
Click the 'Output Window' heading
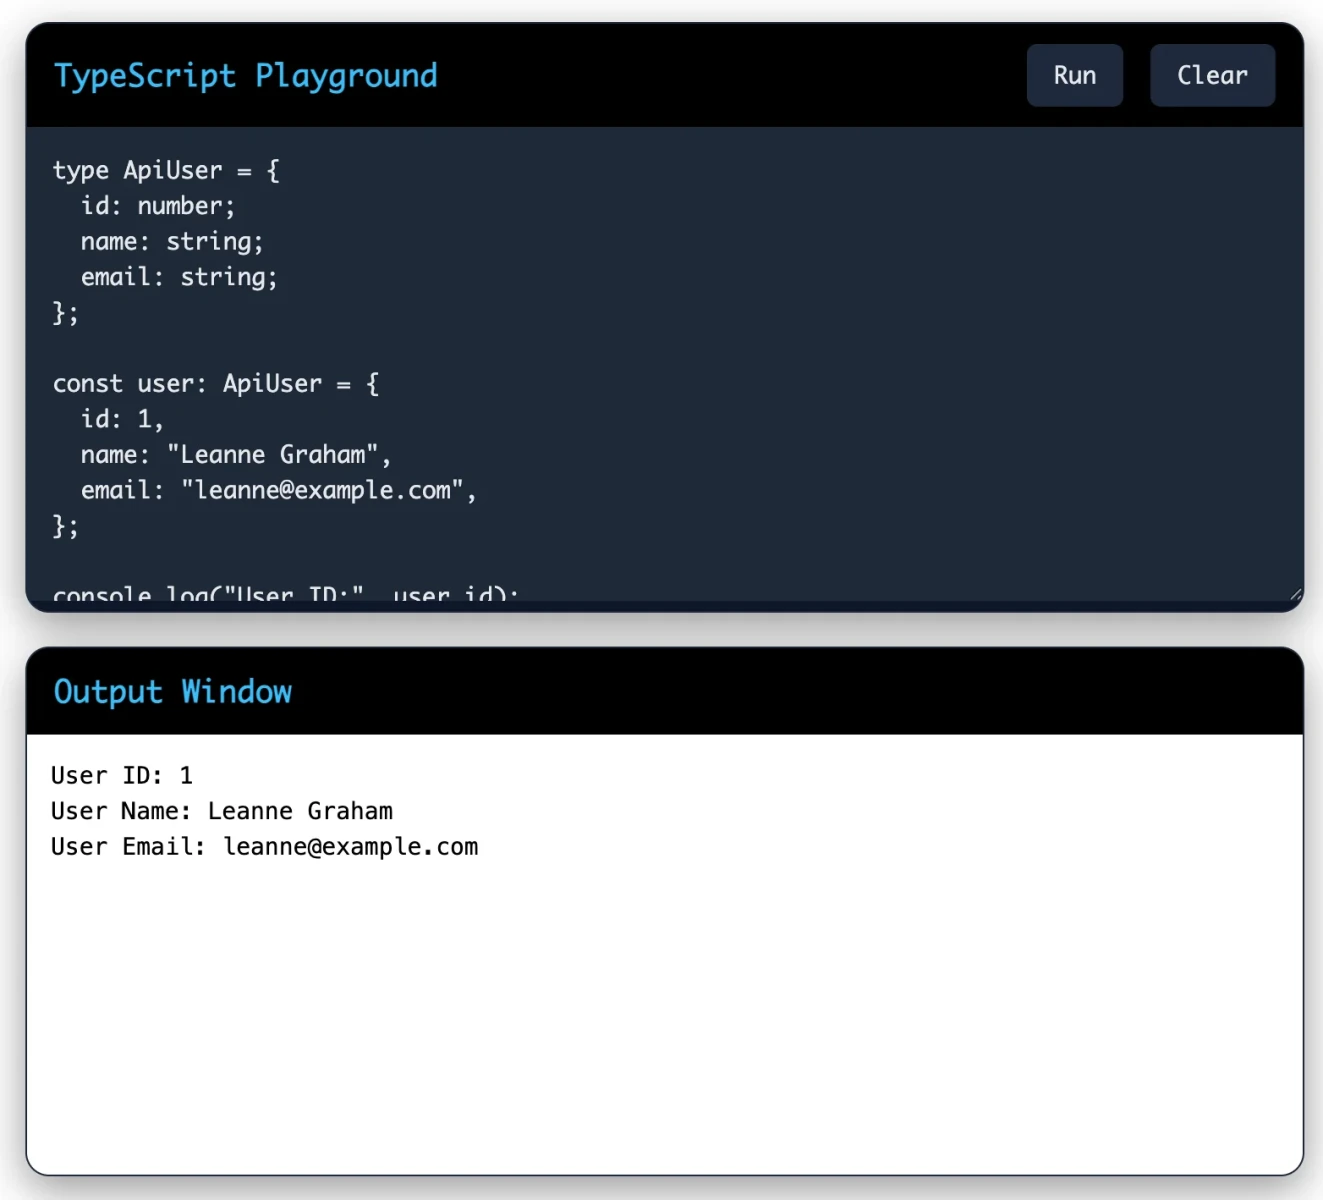click(172, 692)
